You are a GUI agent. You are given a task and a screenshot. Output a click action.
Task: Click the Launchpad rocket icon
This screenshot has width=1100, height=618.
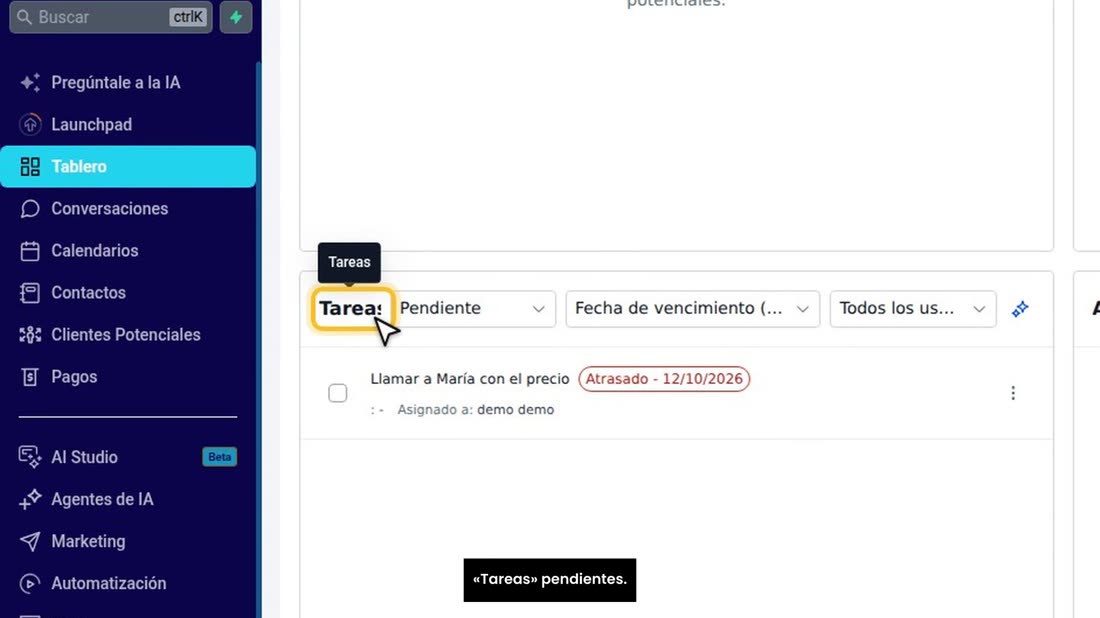(x=29, y=125)
